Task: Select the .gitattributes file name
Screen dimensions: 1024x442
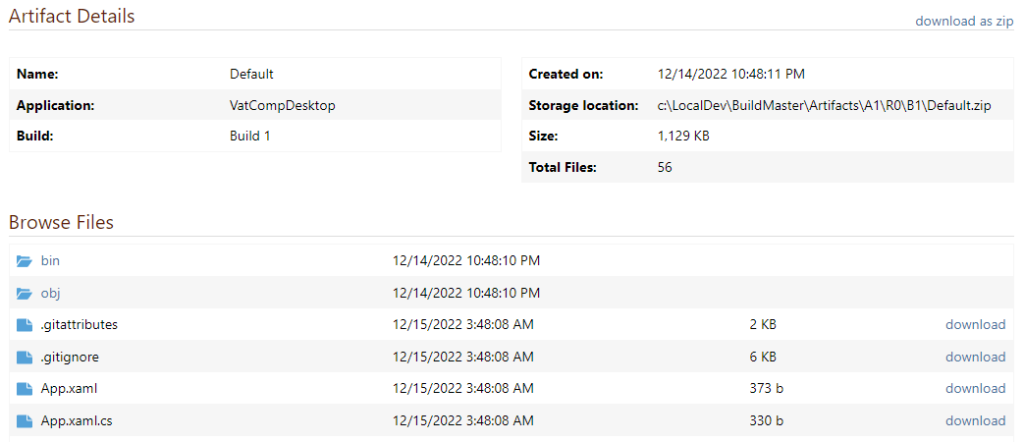Action: coord(80,325)
